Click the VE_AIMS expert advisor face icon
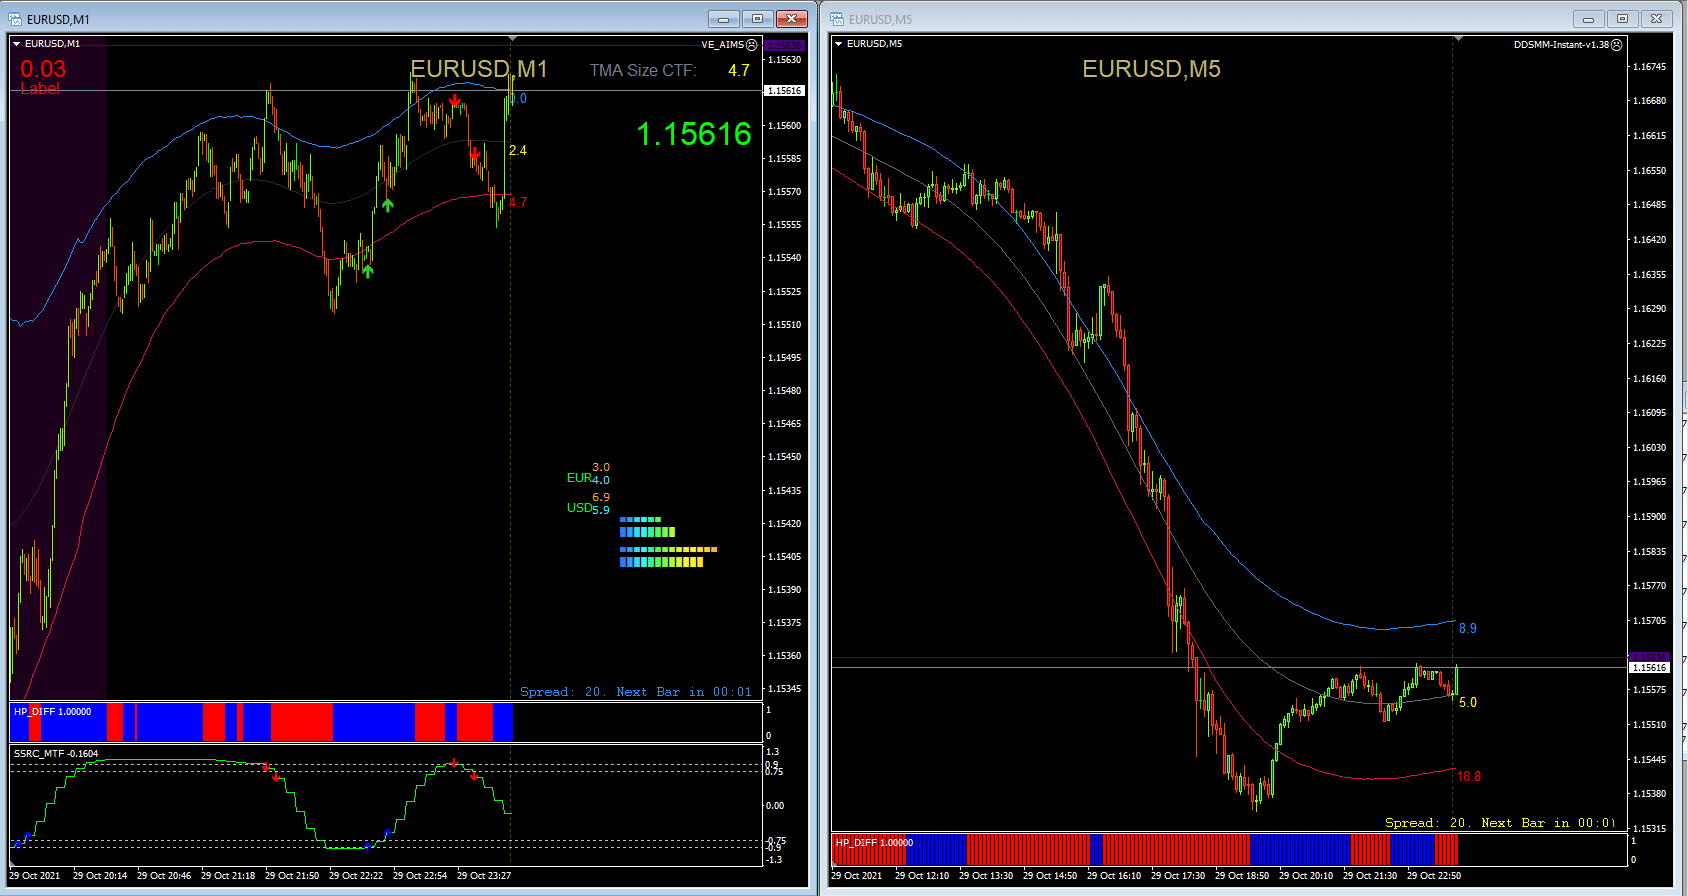This screenshot has height=896, width=1688. pyautogui.click(x=752, y=45)
